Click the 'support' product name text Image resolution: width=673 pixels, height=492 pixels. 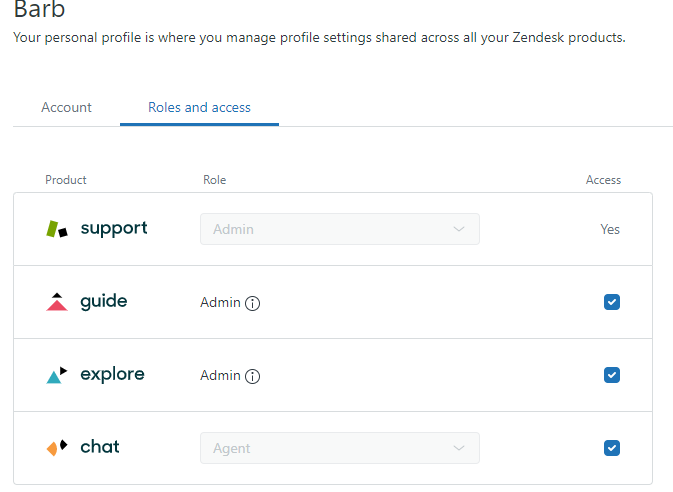coord(113,228)
